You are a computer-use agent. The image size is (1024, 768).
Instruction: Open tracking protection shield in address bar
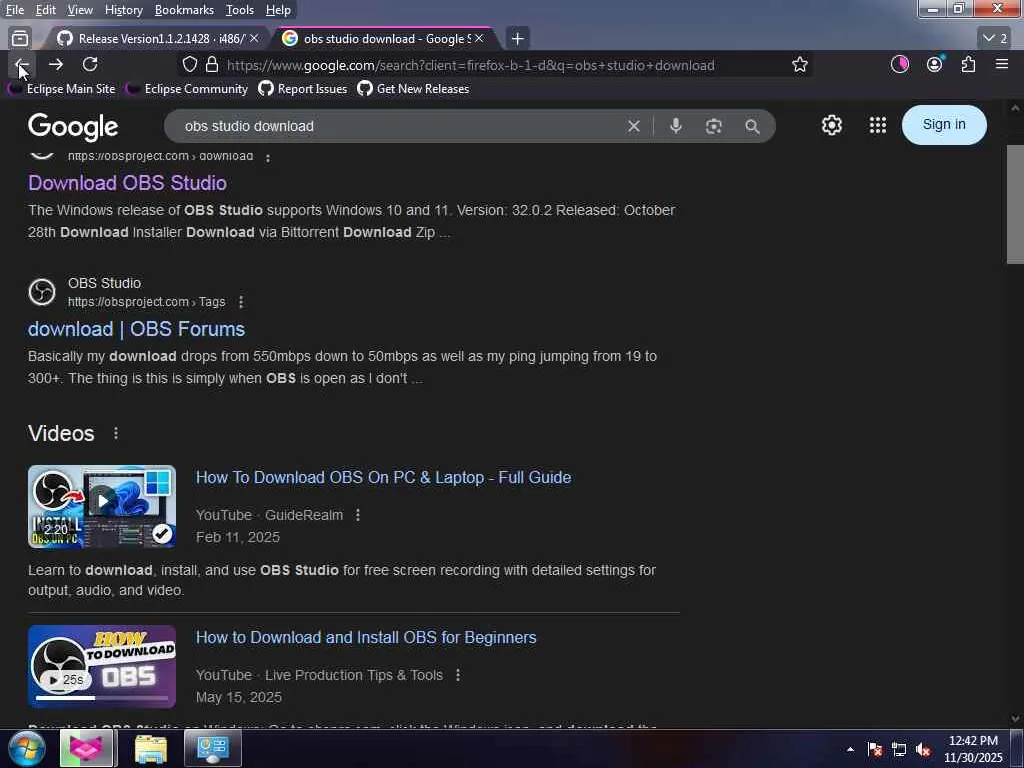189,65
